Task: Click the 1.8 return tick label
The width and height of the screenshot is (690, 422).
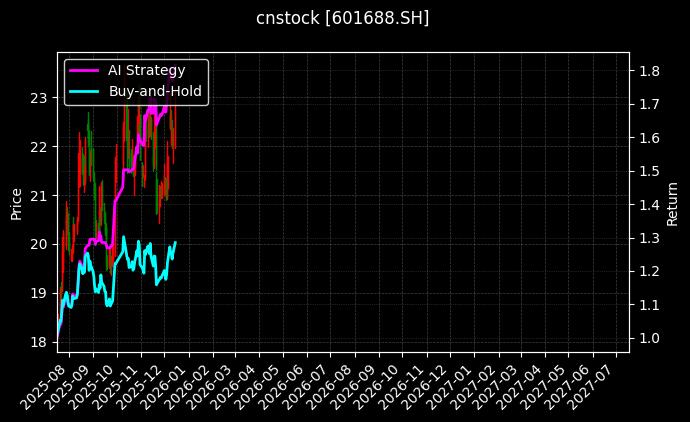Action: click(x=648, y=71)
